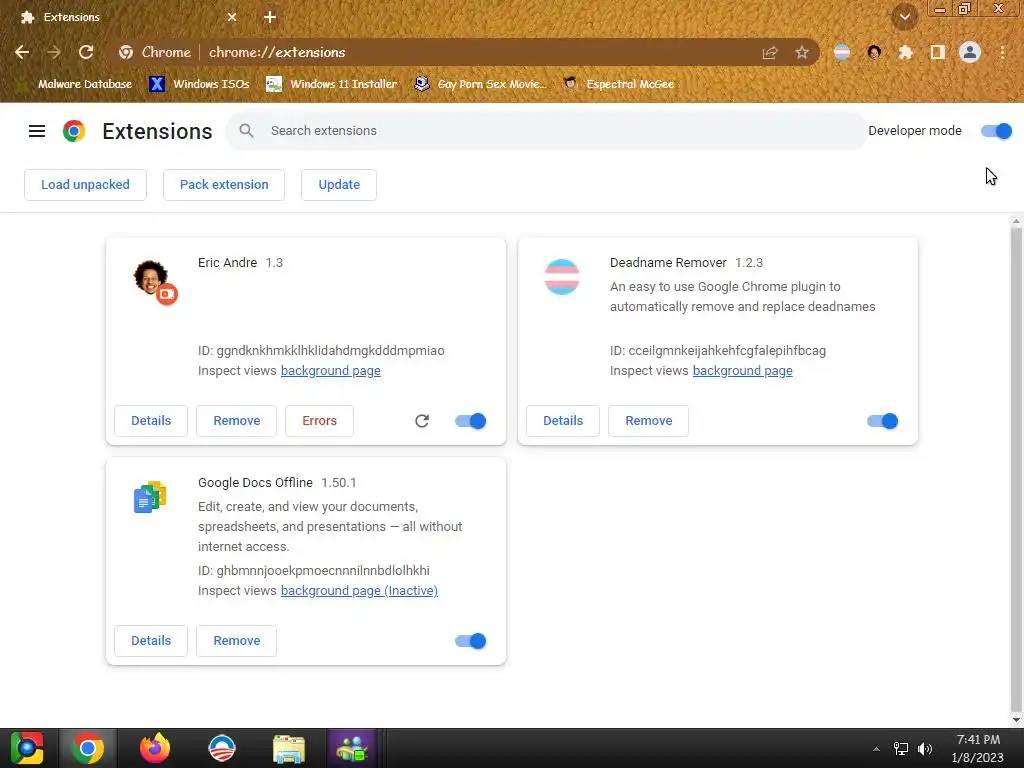Launch Firefox from the taskbar

point(155,748)
